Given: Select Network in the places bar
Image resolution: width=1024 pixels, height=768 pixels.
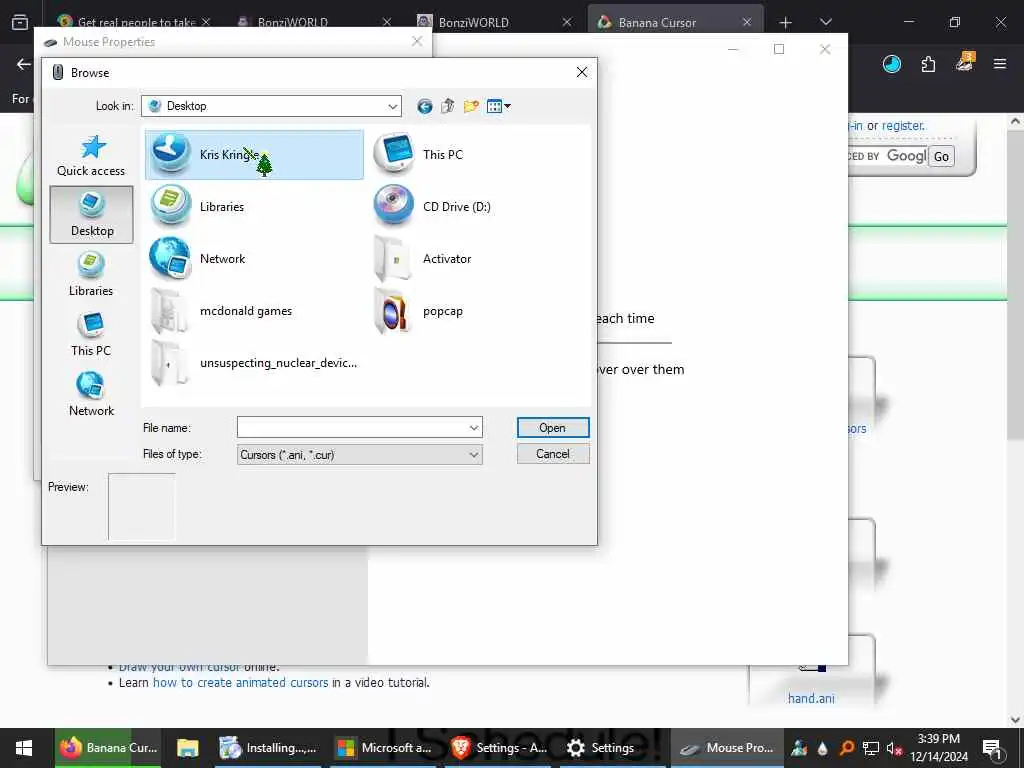Looking at the screenshot, I should pyautogui.click(x=91, y=394).
